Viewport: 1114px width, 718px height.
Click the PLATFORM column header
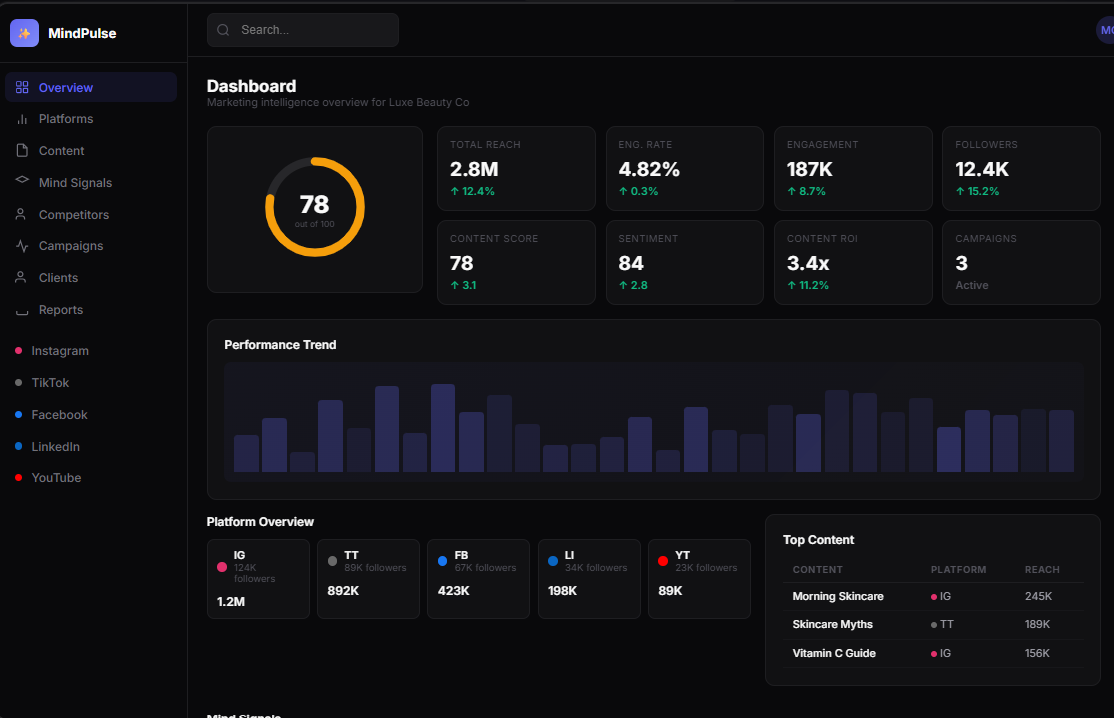(958, 570)
